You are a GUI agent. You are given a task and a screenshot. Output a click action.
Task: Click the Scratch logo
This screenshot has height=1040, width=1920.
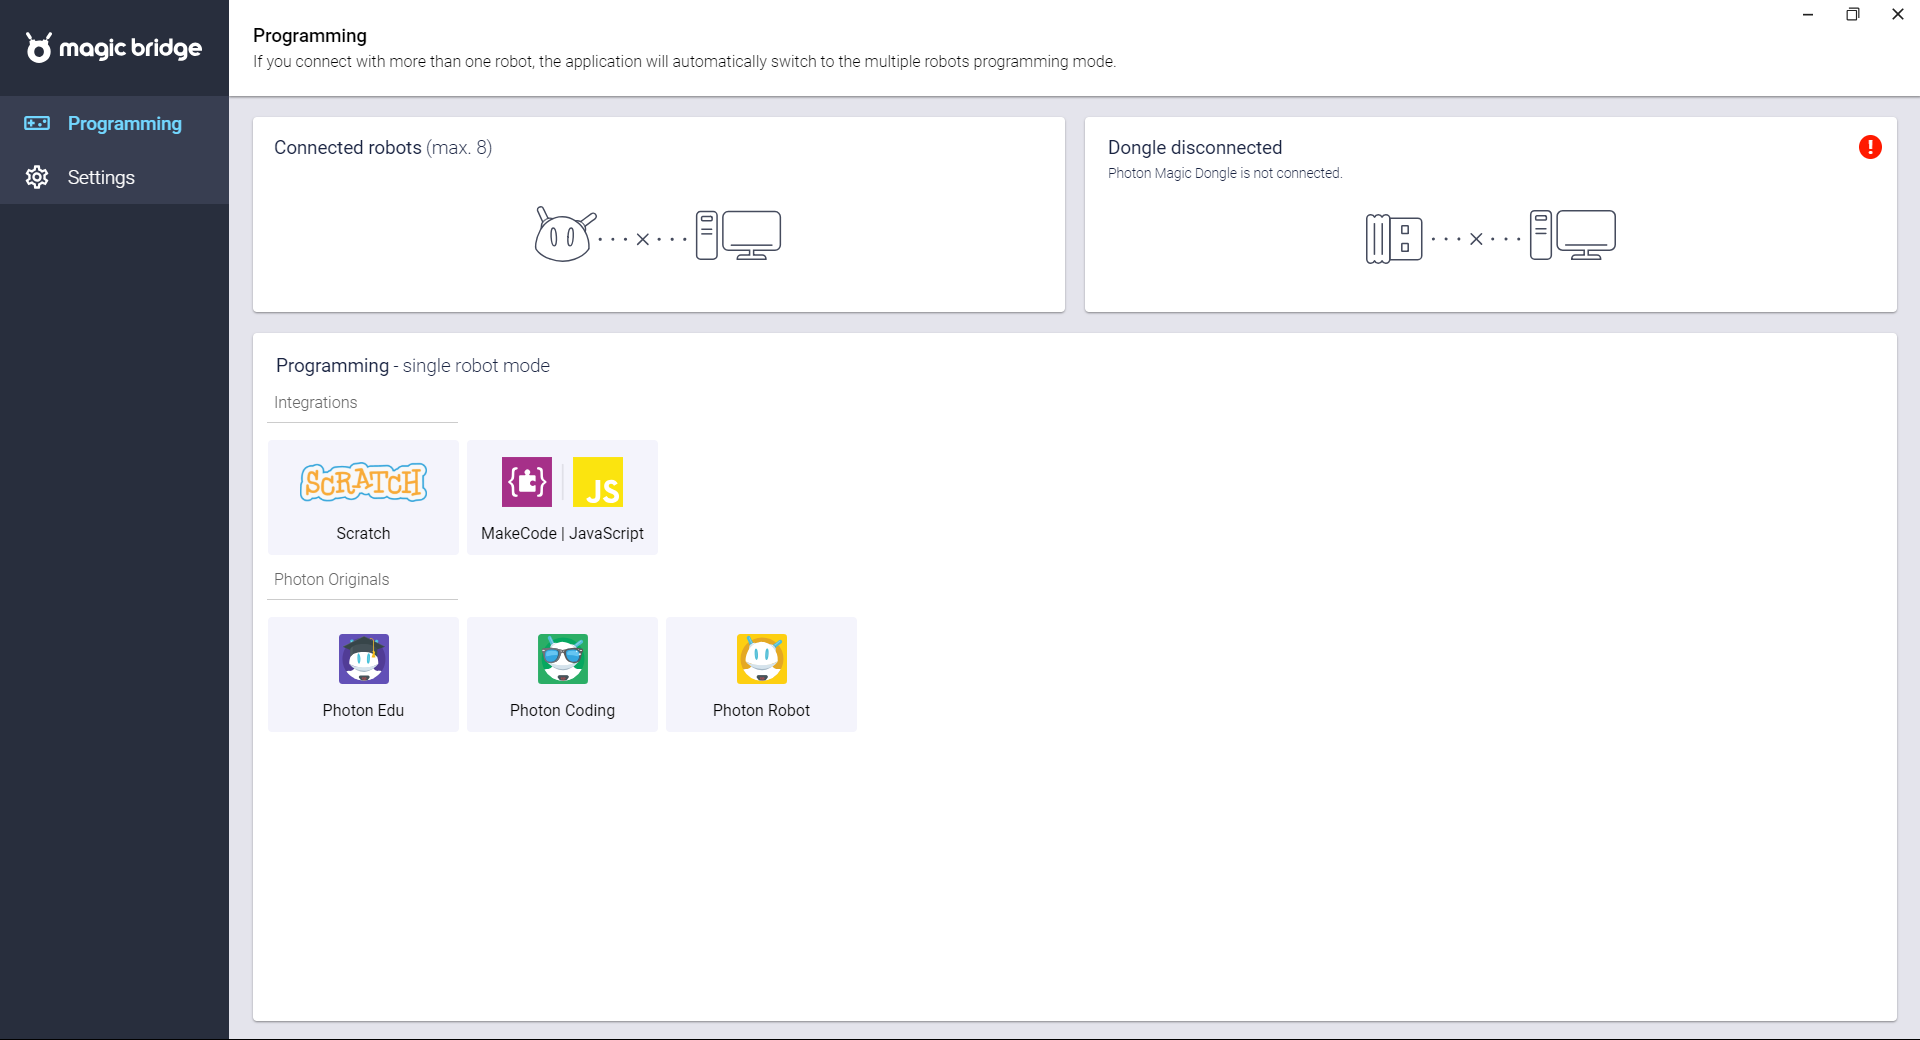coord(363,482)
